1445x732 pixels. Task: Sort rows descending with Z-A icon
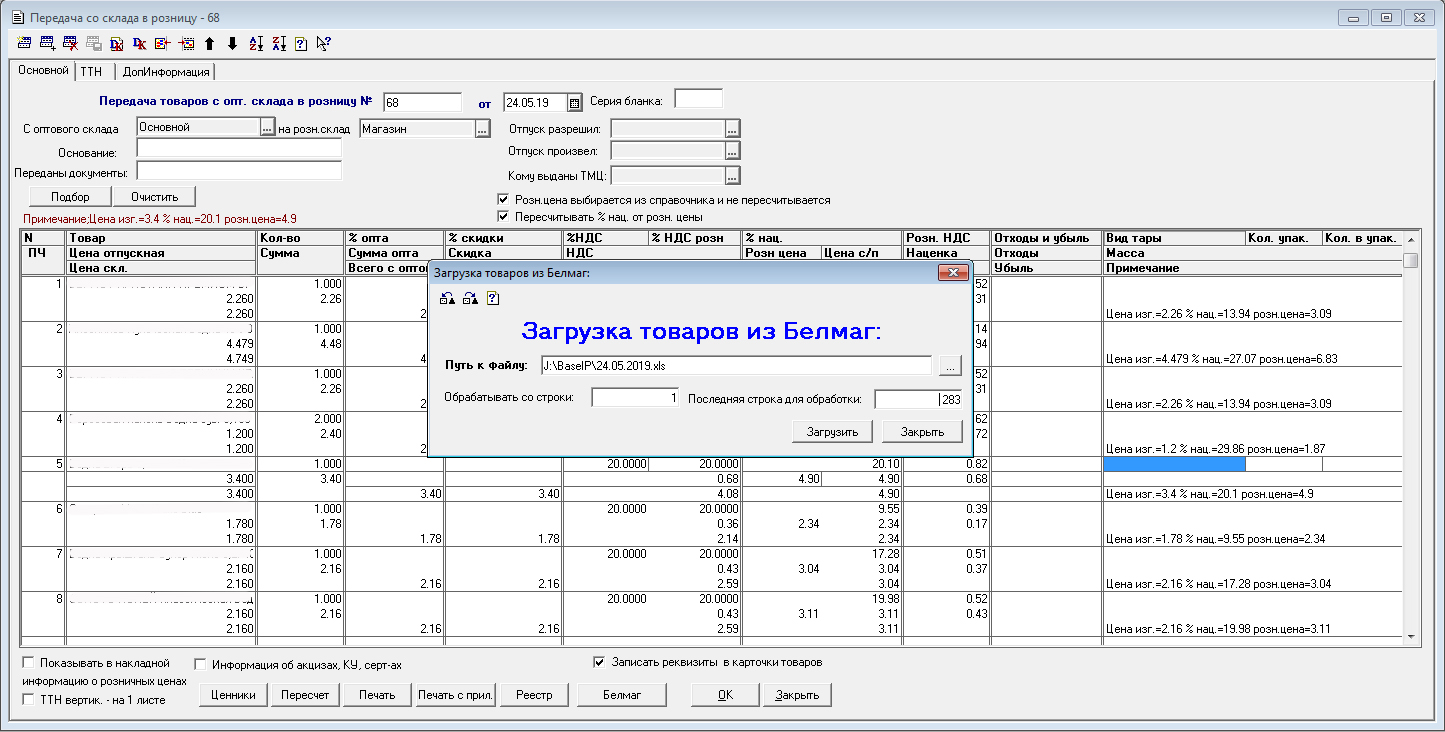click(x=278, y=43)
